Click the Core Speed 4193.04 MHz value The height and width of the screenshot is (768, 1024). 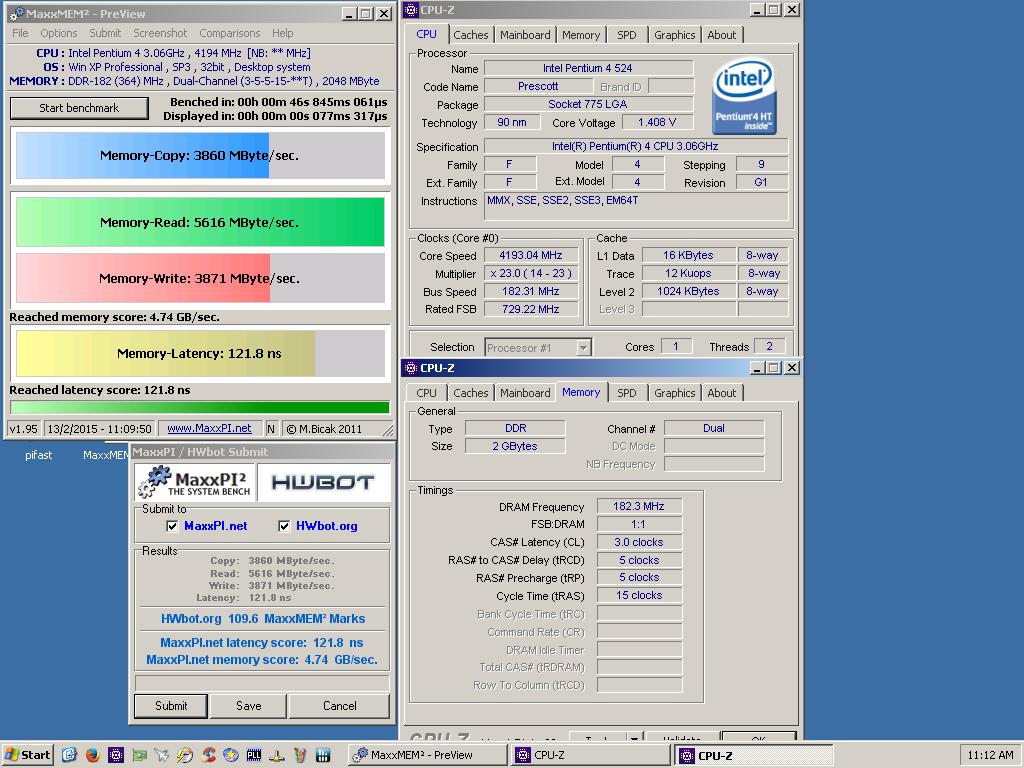(531, 255)
